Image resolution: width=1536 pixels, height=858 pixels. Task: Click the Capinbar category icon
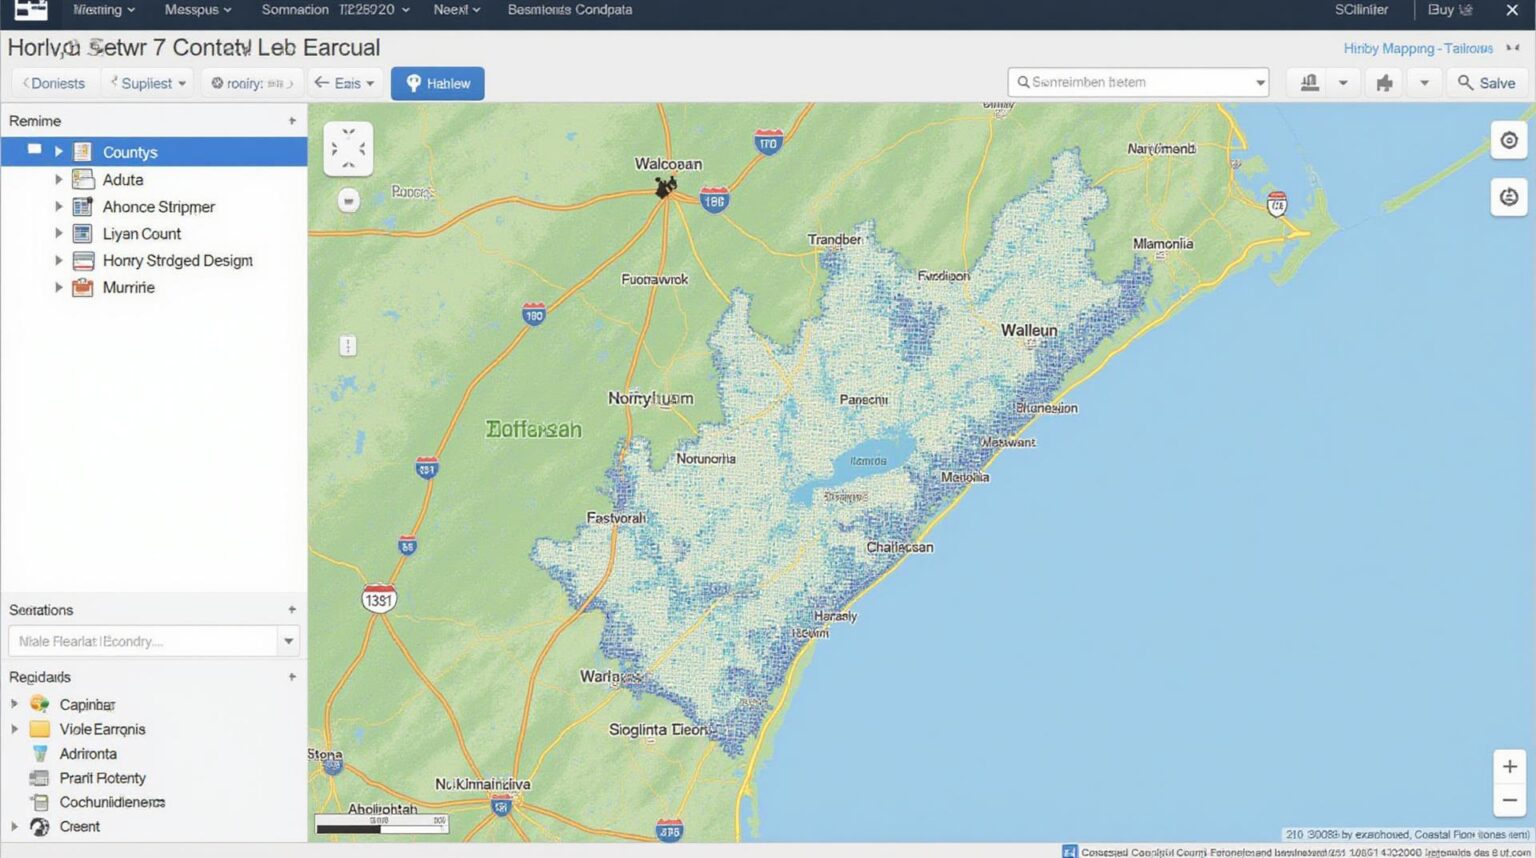point(40,704)
